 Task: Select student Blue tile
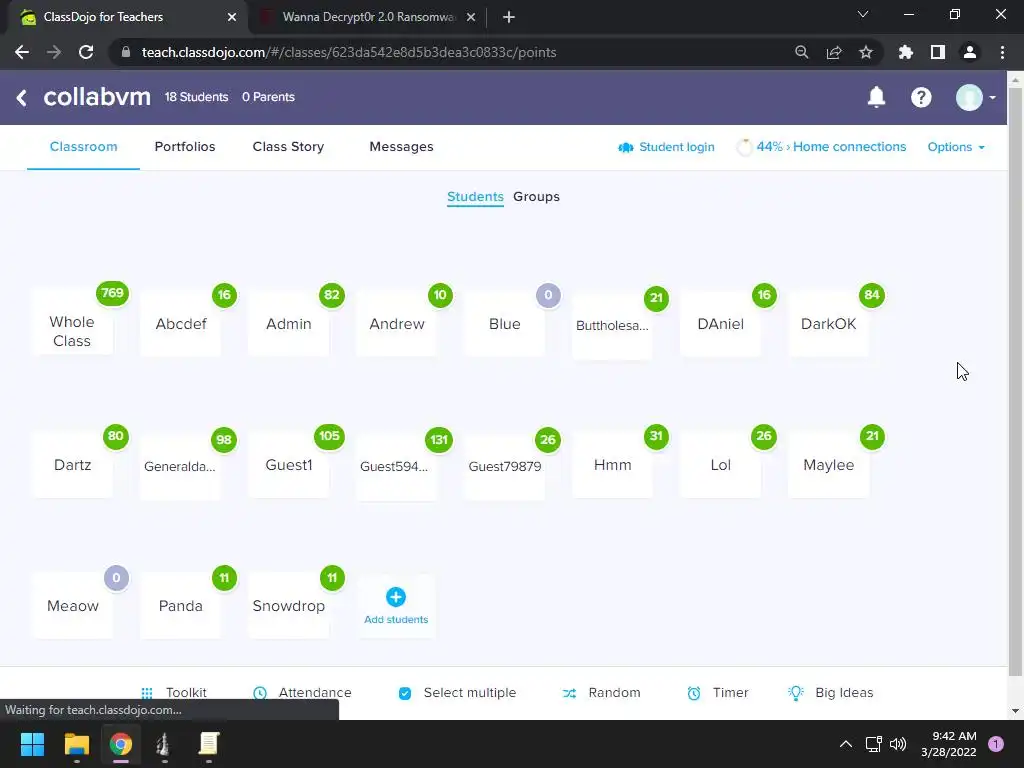(x=504, y=324)
